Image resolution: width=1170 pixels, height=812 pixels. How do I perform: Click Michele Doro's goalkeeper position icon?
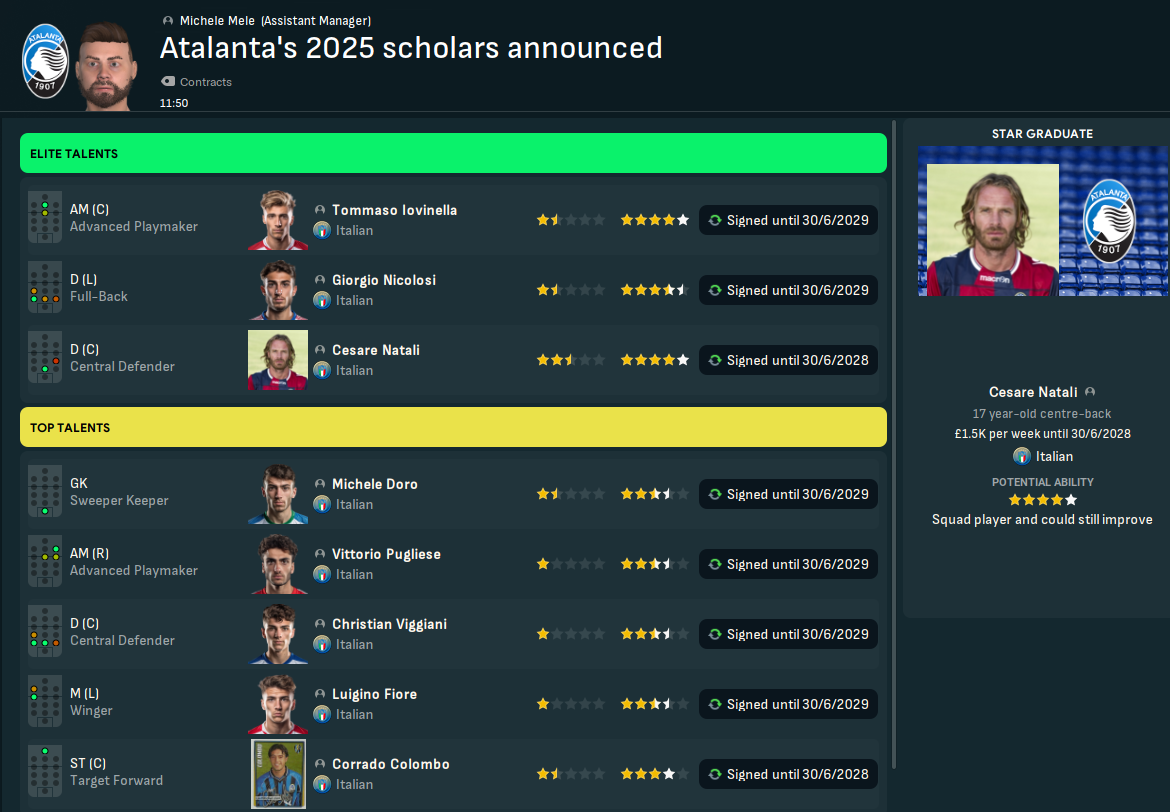(45, 492)
